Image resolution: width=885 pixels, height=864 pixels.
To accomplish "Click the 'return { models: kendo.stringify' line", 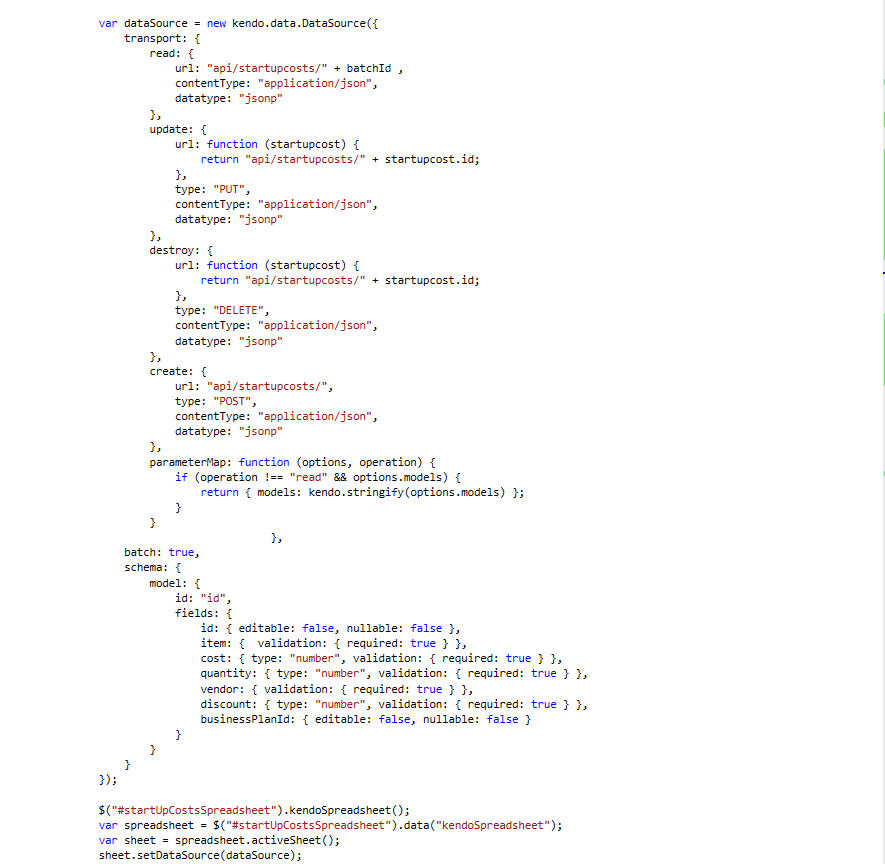I will 362,493.
